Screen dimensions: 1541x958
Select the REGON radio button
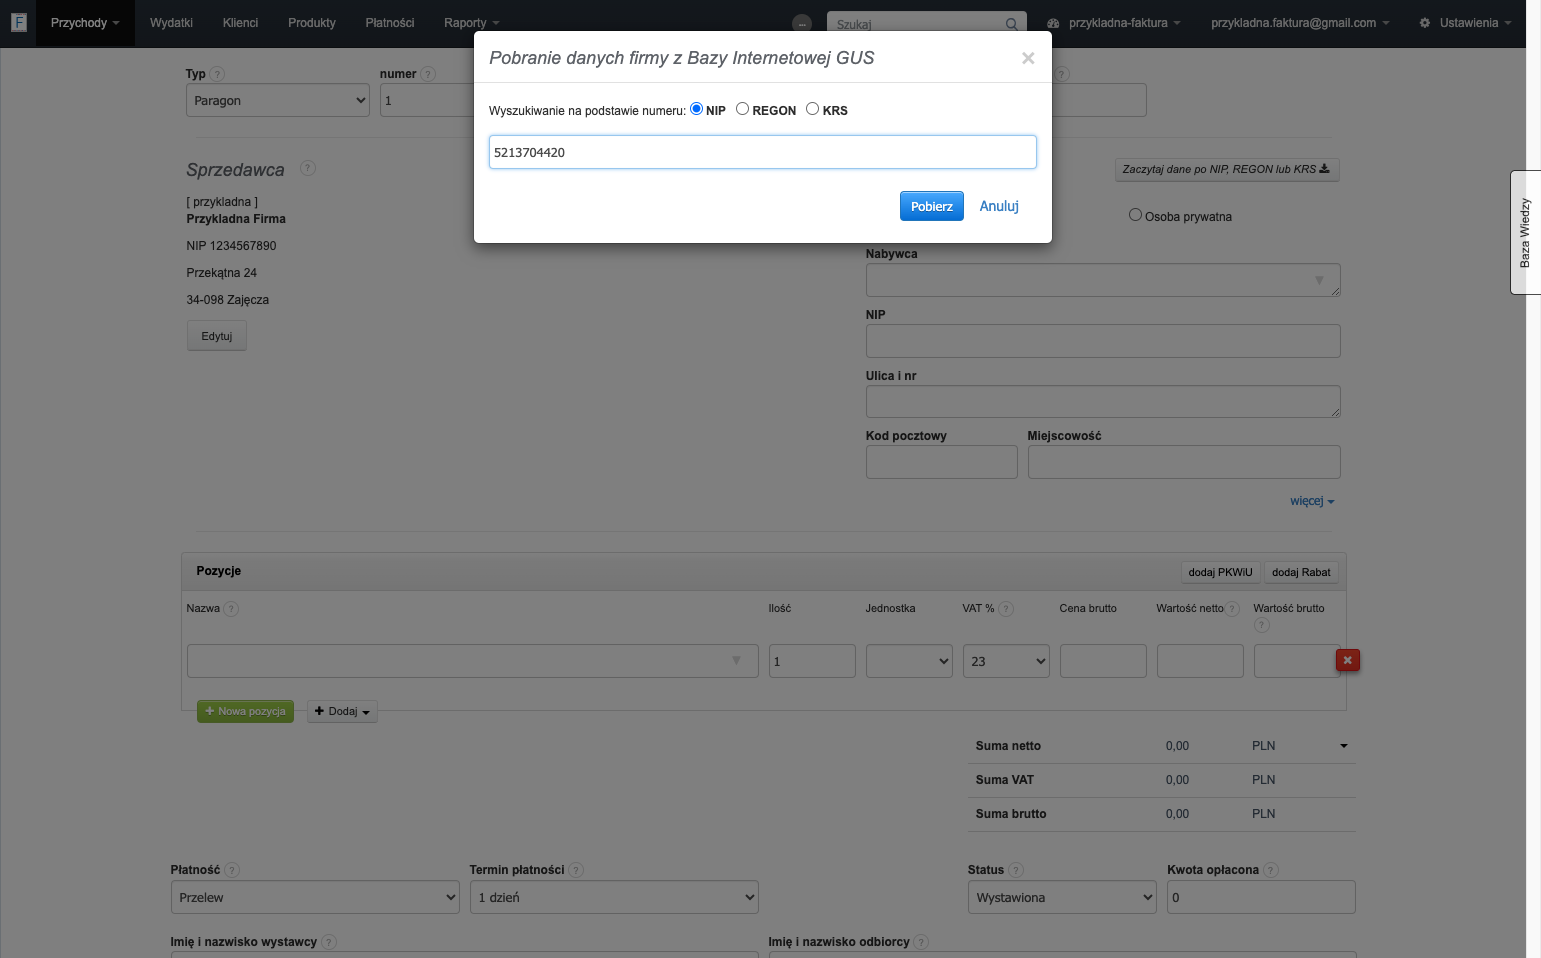pyautogui.click(x=743, y=109)
